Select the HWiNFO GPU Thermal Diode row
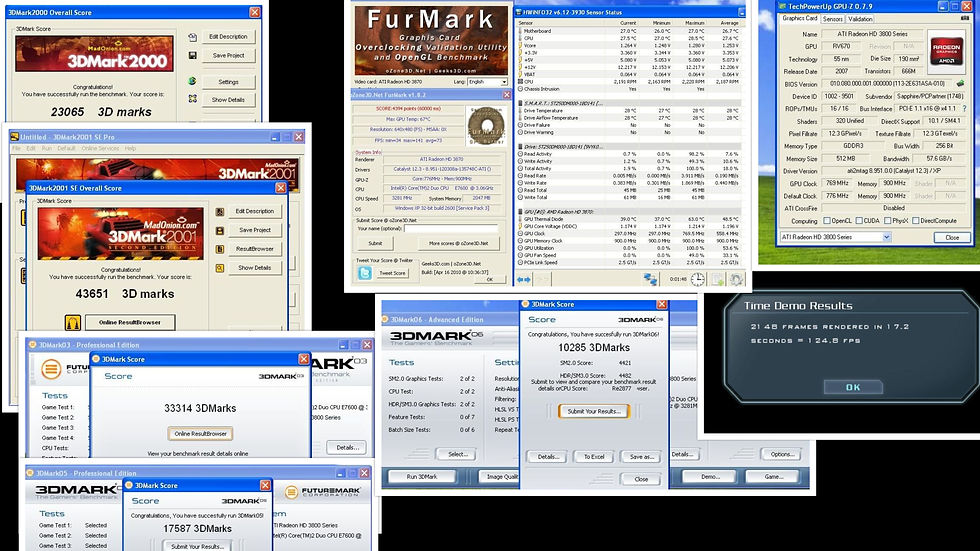The height and width of the screenshot is (551, 980). click(629, 219)
